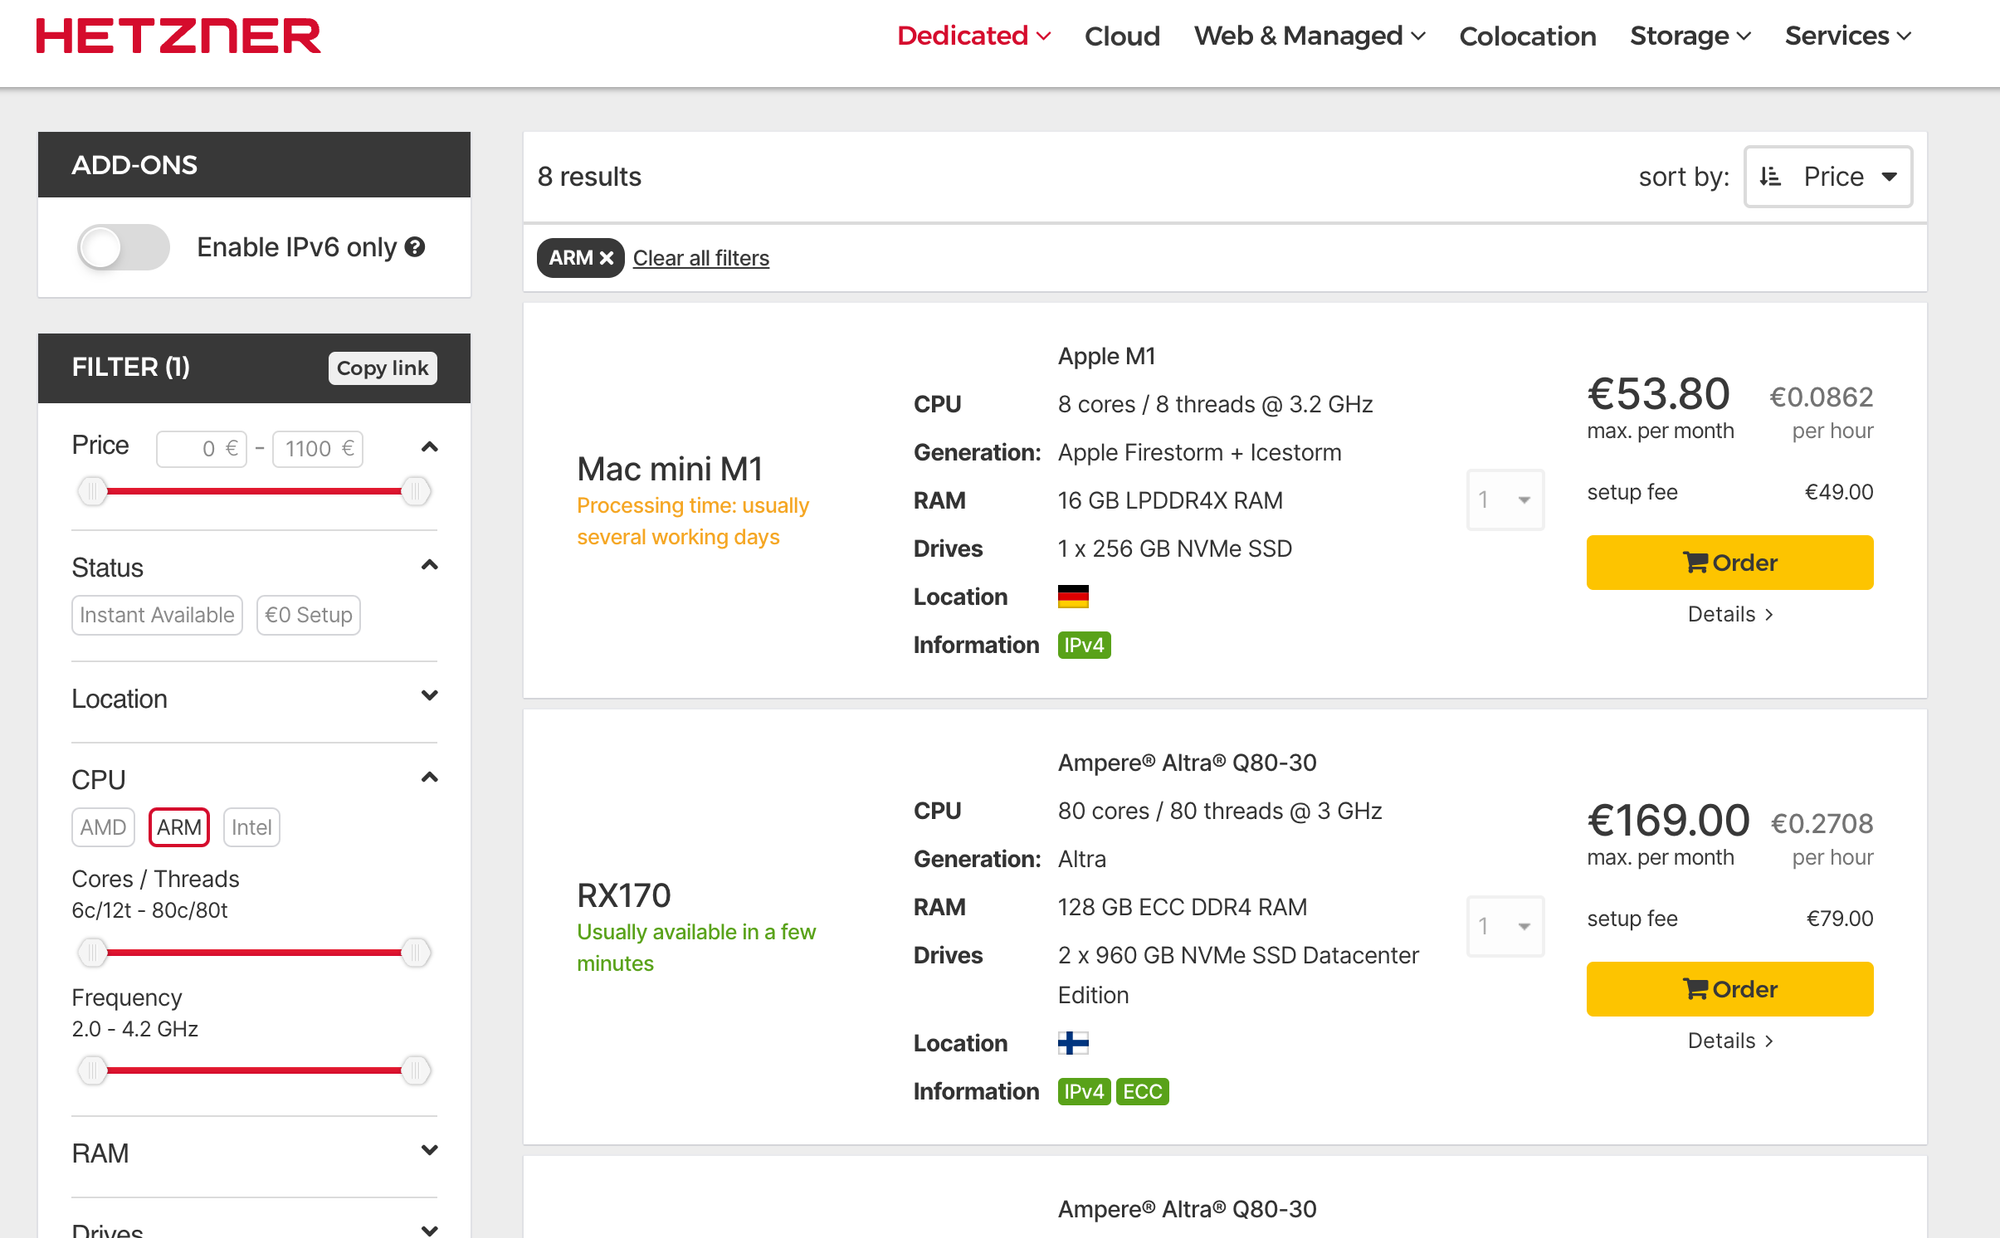Click the Frequency slider right handle
Screen dimensions: 2000x1238
point(415,1070)
